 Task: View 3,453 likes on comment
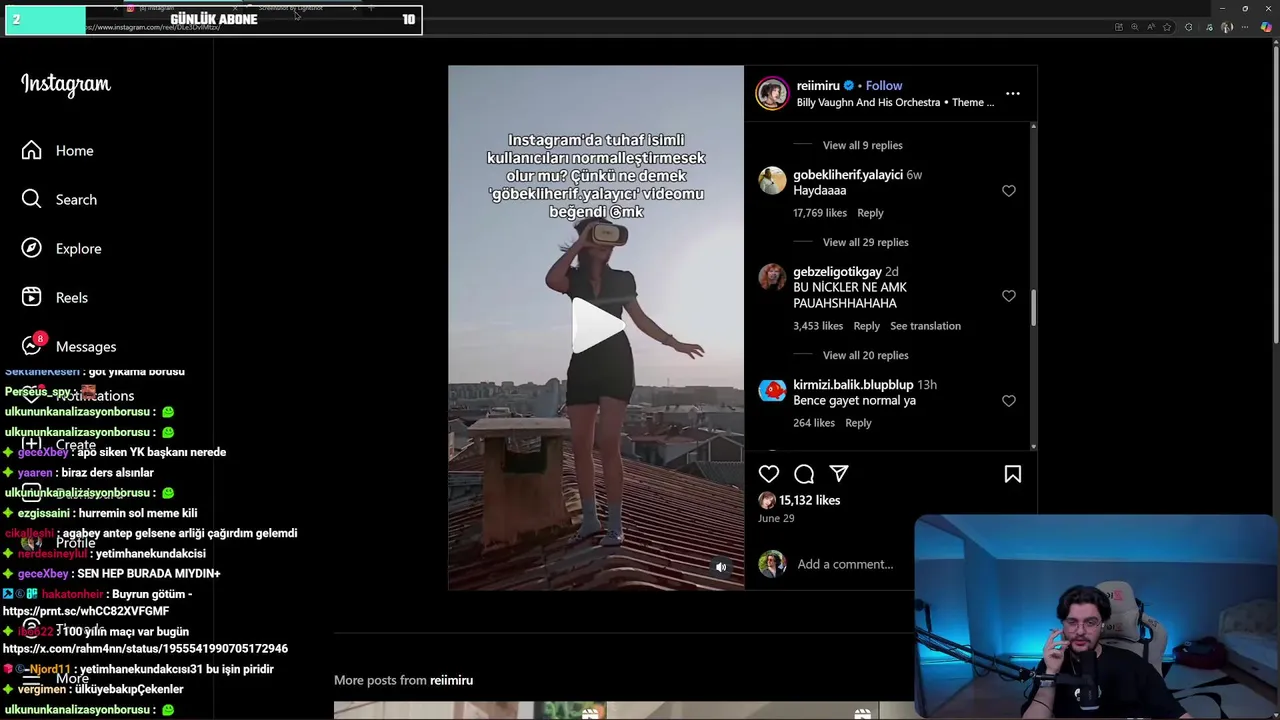point(818,326)
